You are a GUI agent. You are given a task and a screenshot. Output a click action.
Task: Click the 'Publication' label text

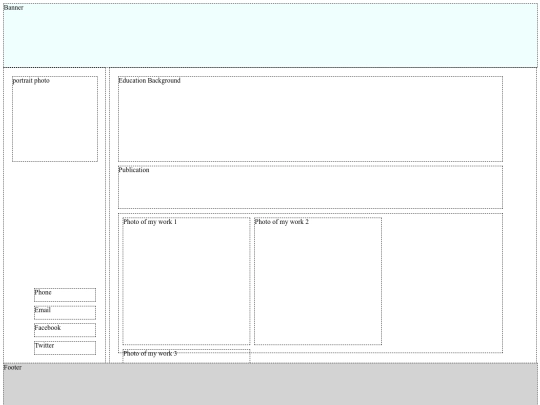click(x=134, y=170)
